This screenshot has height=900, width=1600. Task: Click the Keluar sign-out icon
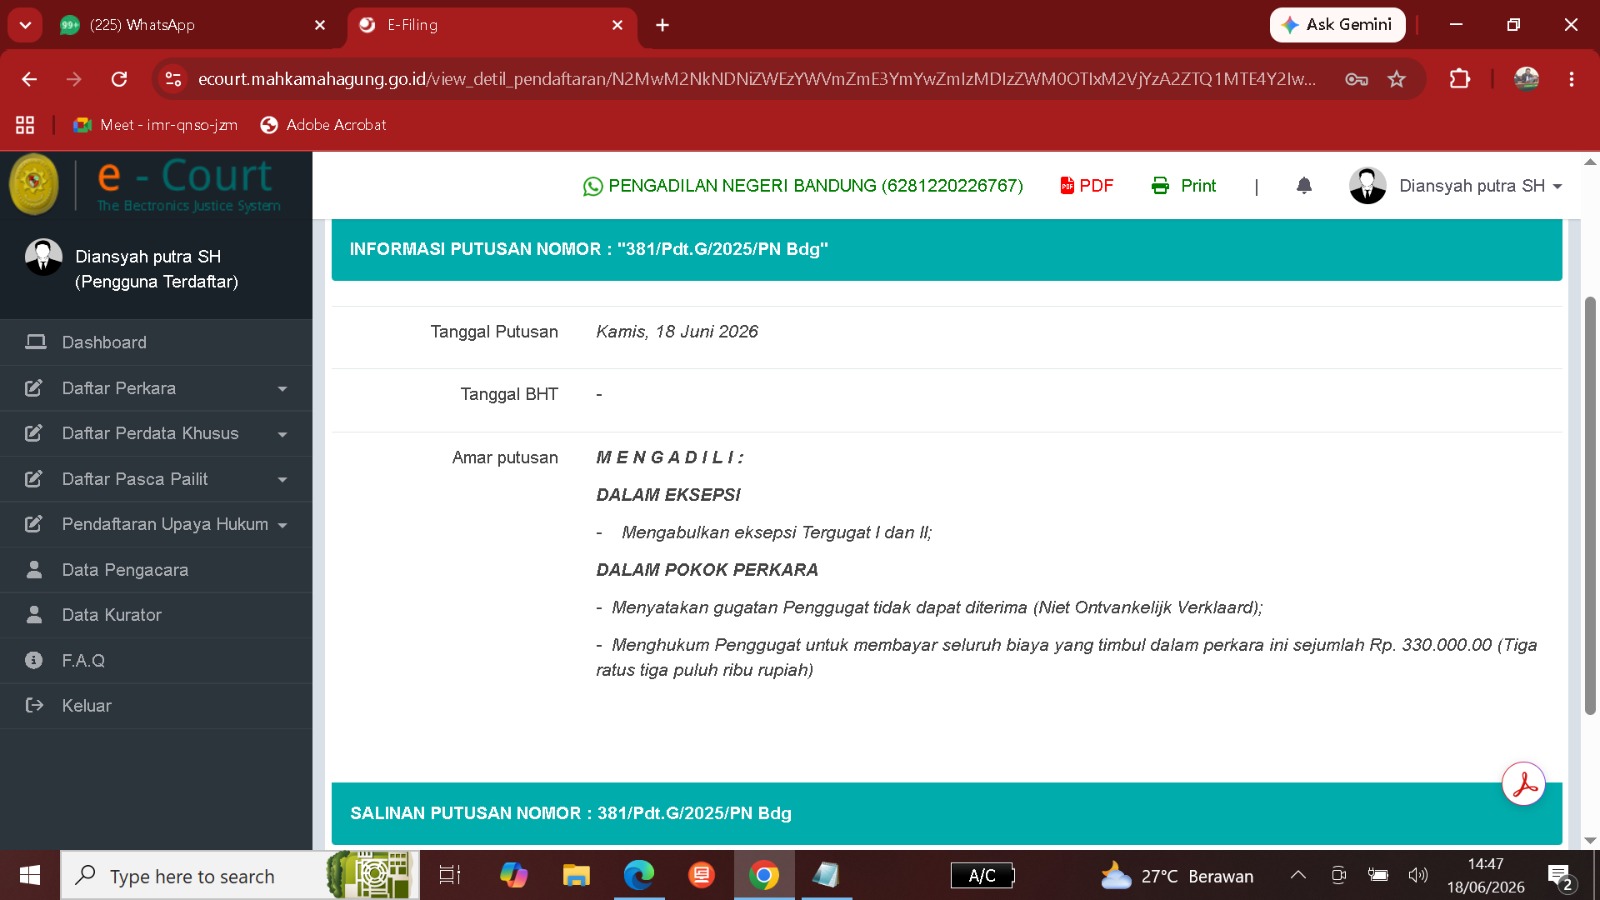(x=34, y=705)
